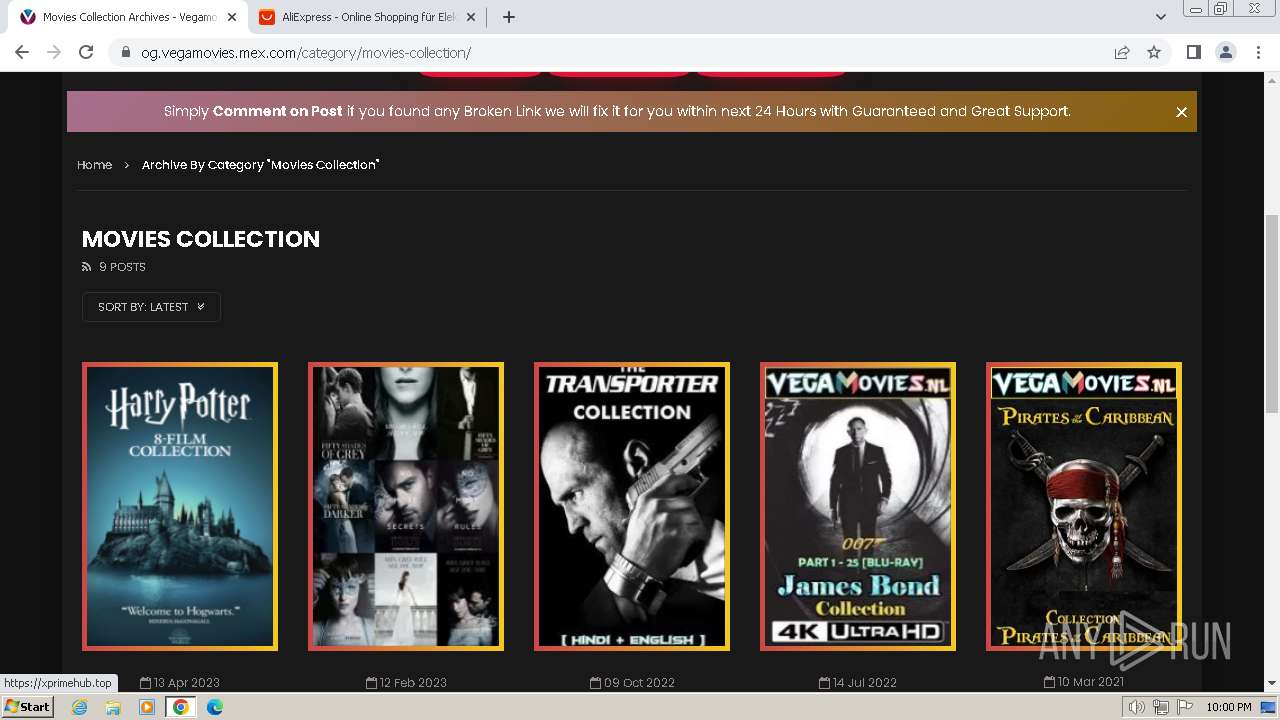Open the Sort By: Latest dropdown

click(151, 307)
